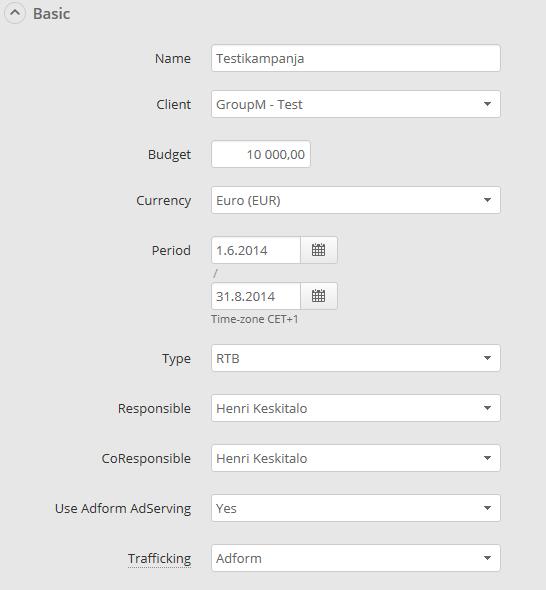Click the arrow on the Client dropdown
Image resolution: width=546 pixels, height=590 pixels.
pyautogui.click(x=487, y=104)
